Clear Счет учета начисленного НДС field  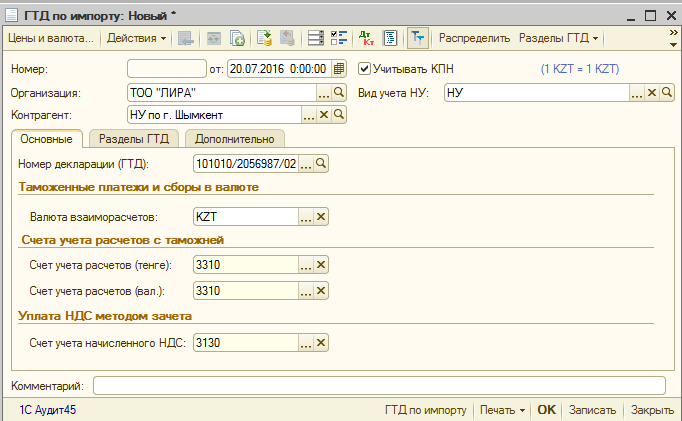point(321,343)
